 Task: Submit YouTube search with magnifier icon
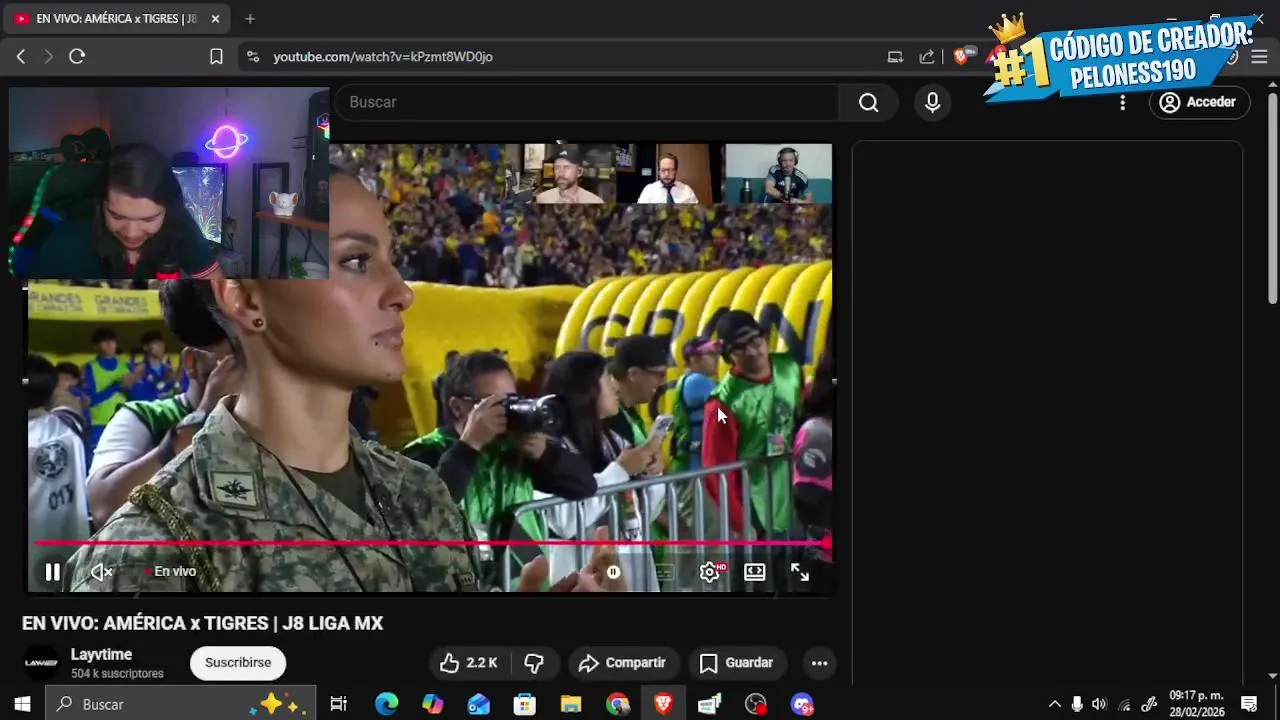(x=869, y=102)
